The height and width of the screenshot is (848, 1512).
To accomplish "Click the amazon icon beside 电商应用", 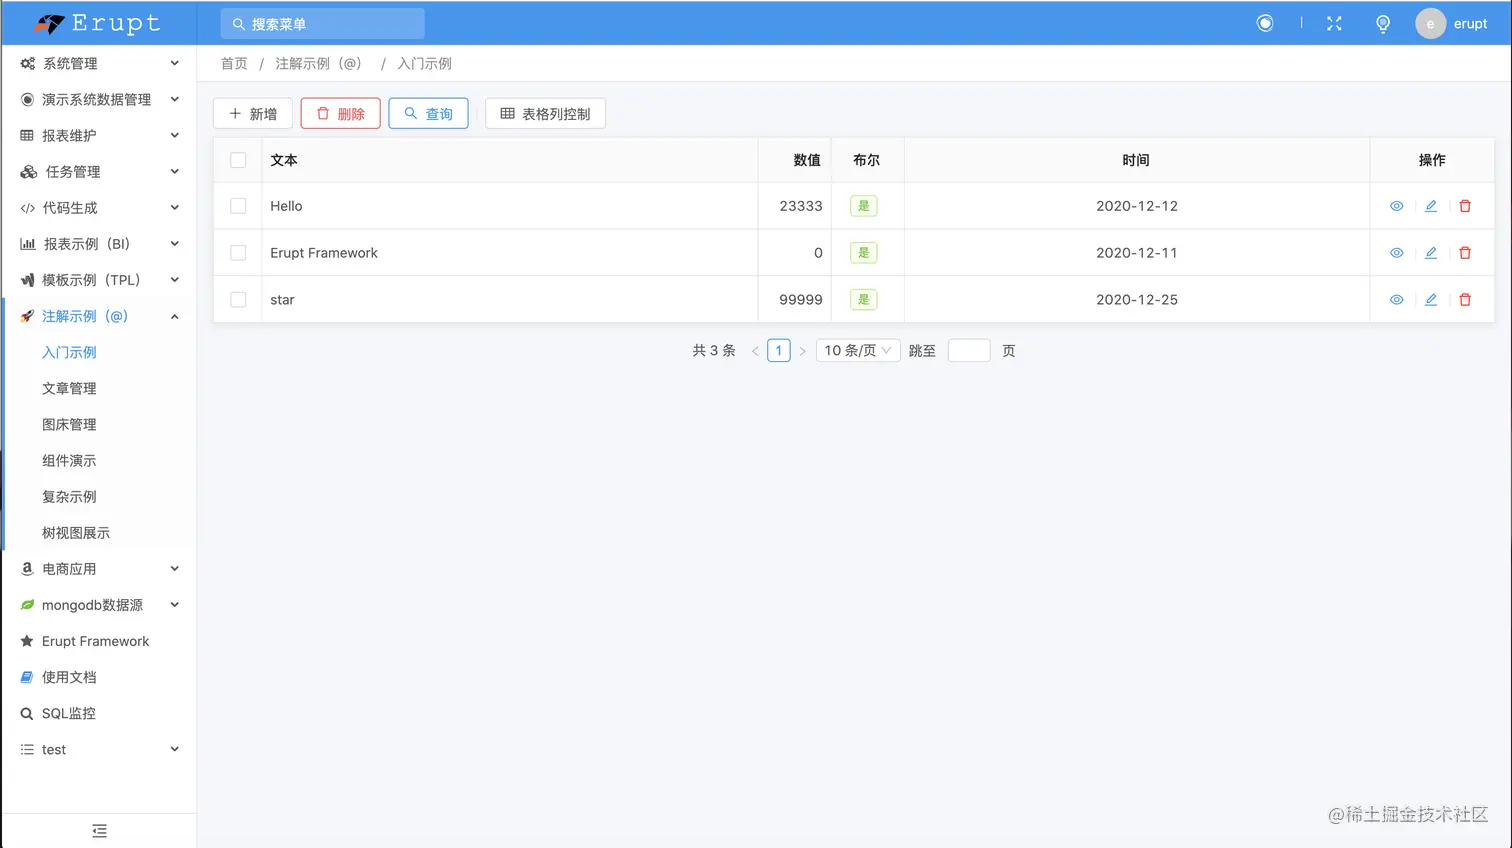I will pyautogui.click(x=27, y=568).
